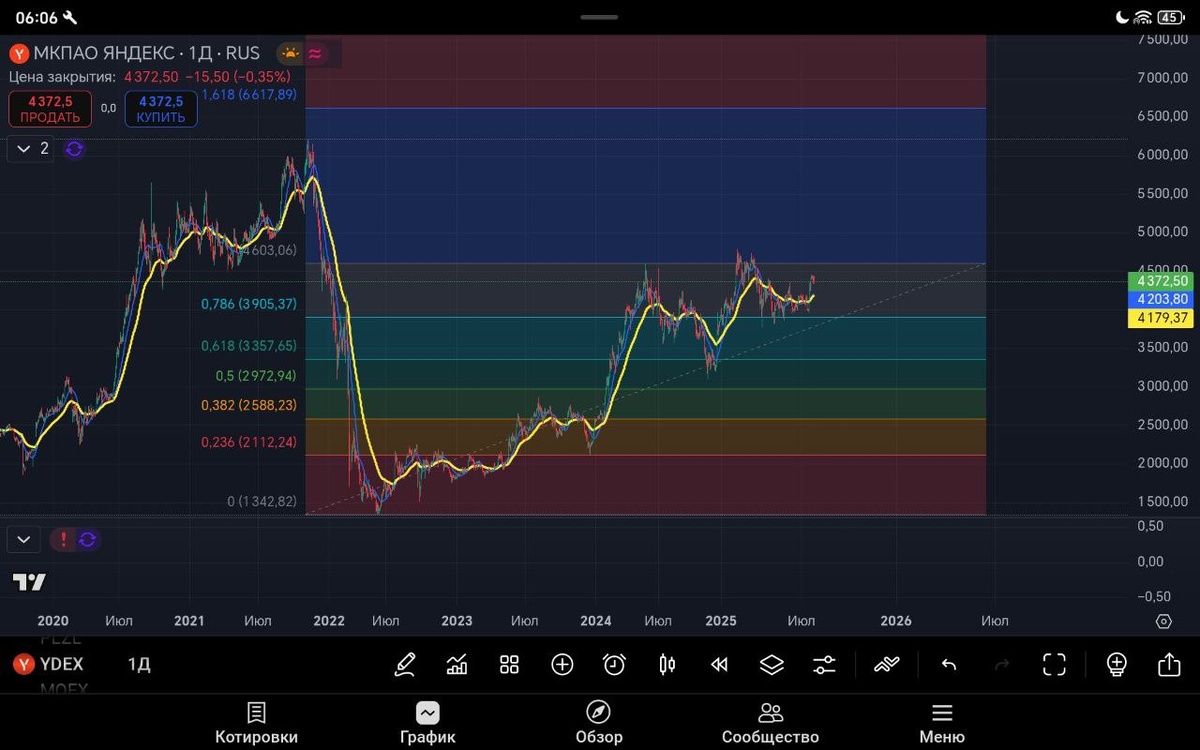This screenshot has width=1200, height=750.
Task: Tap the yellow 4179,37 price label
Action: coord(1160,318)
